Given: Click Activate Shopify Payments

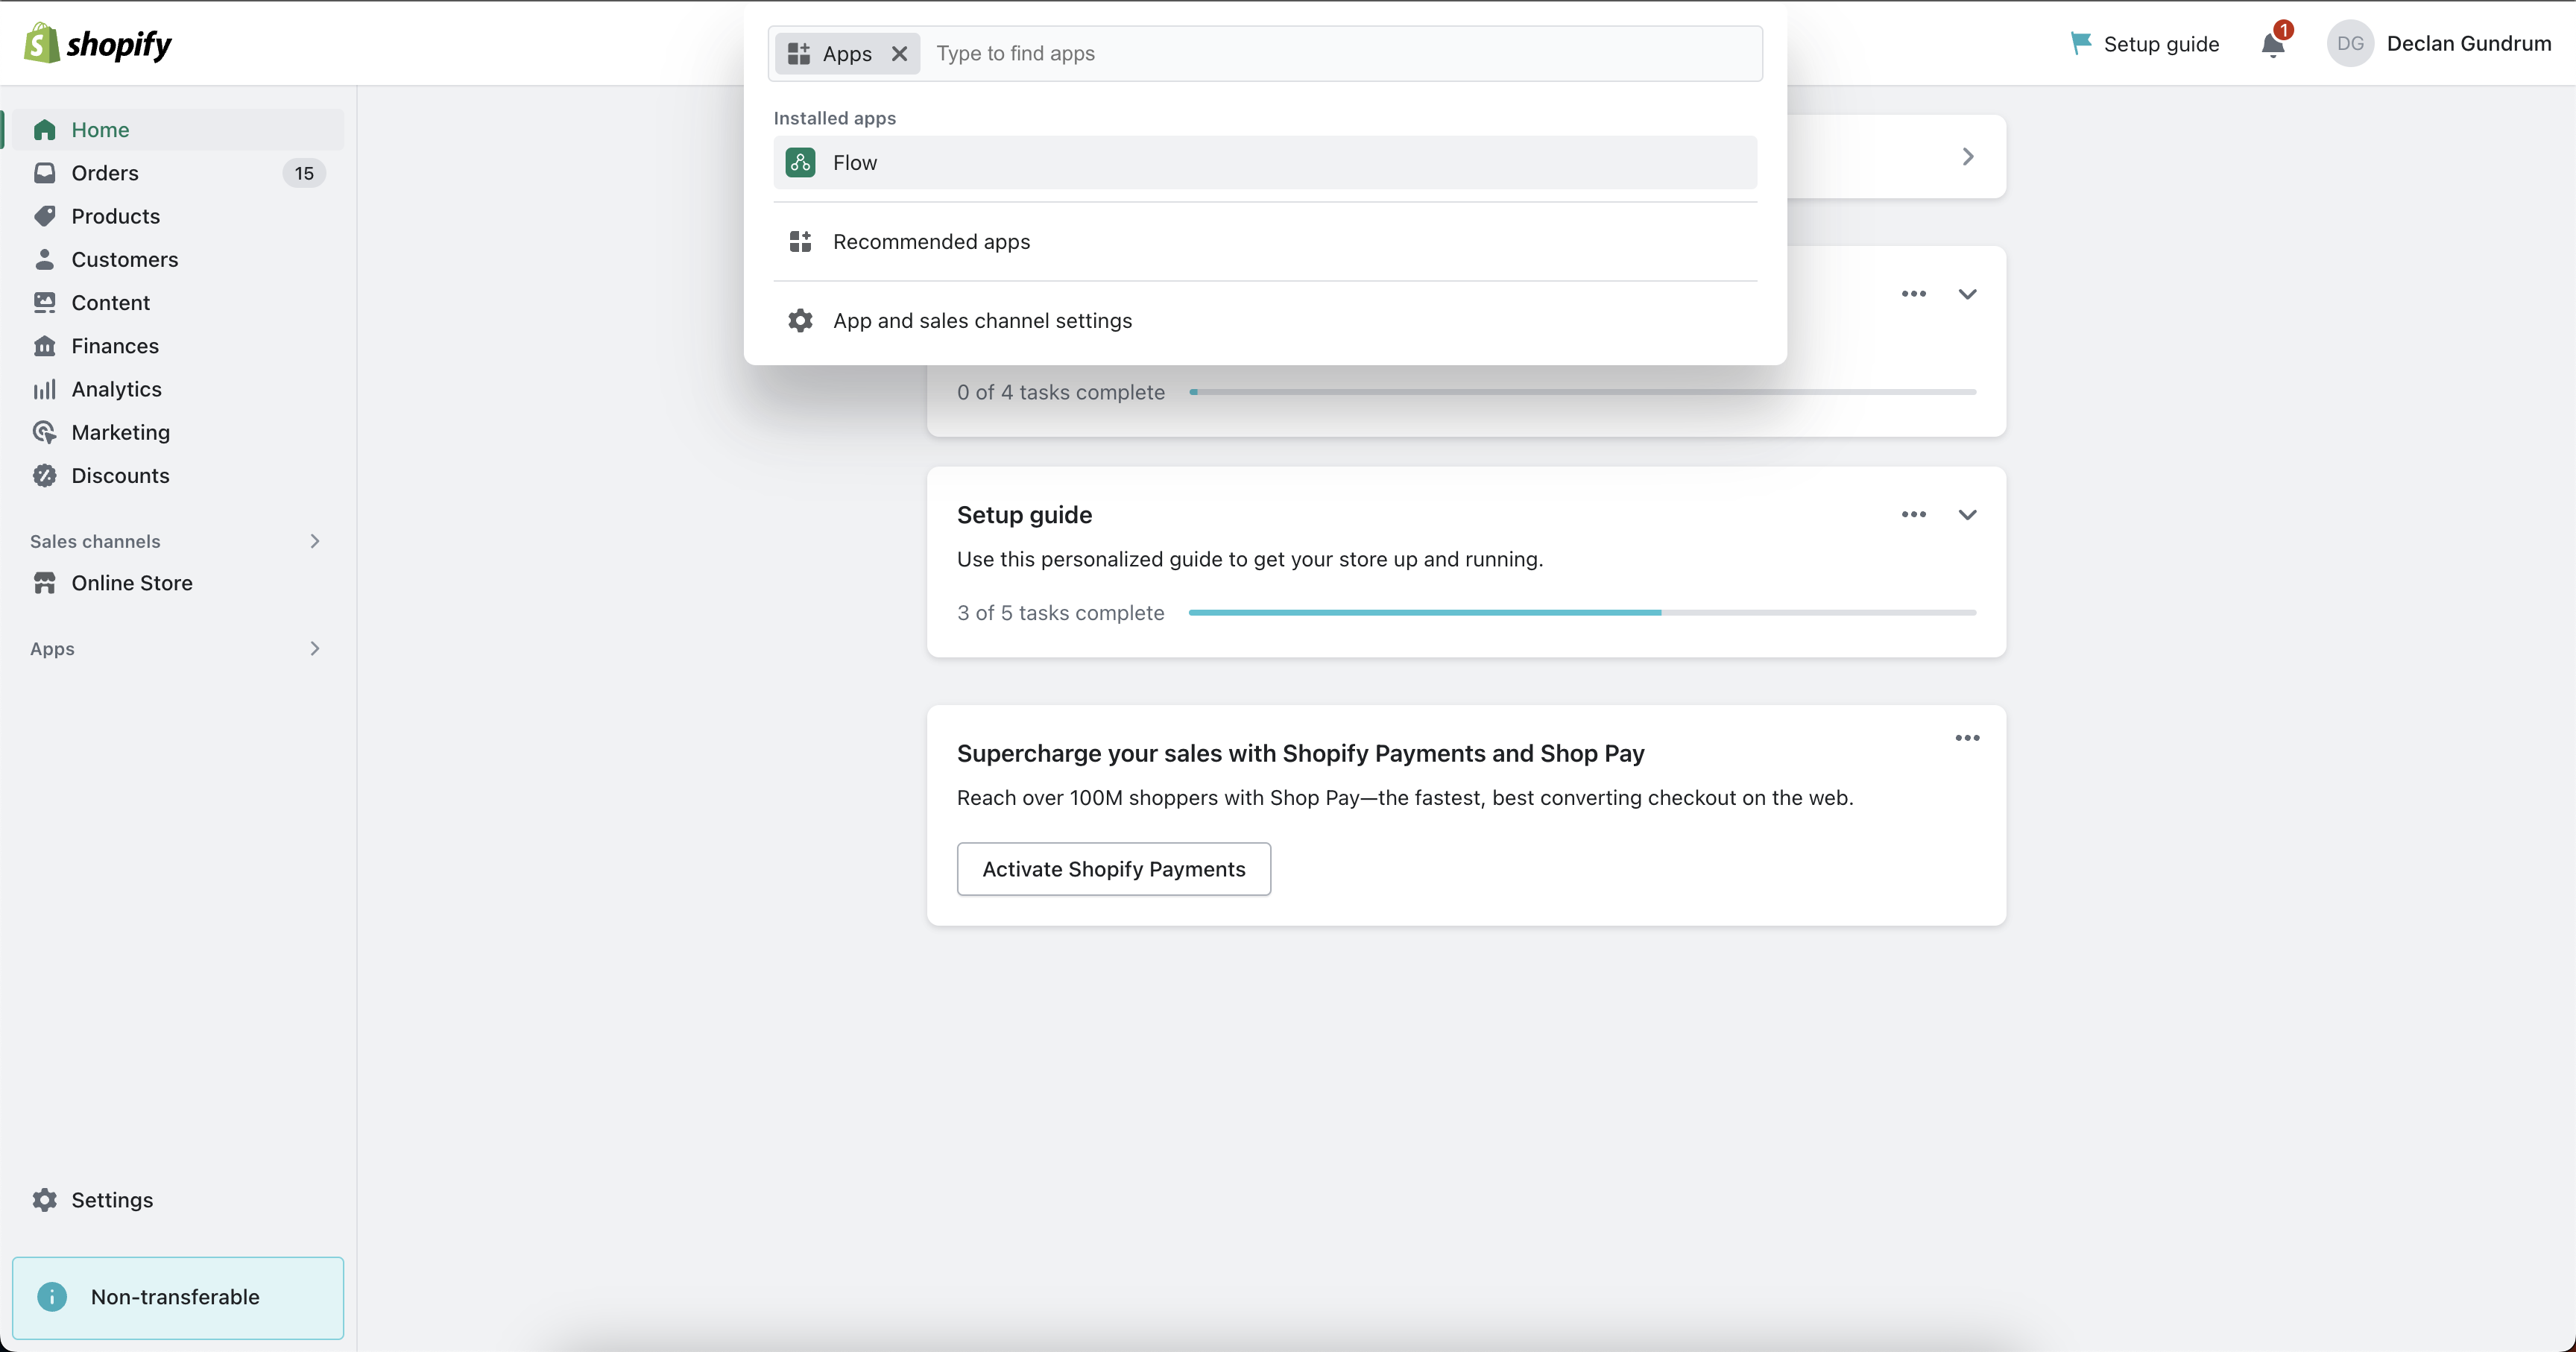Looking at the screenshot, I should [x=1113, y=868].
